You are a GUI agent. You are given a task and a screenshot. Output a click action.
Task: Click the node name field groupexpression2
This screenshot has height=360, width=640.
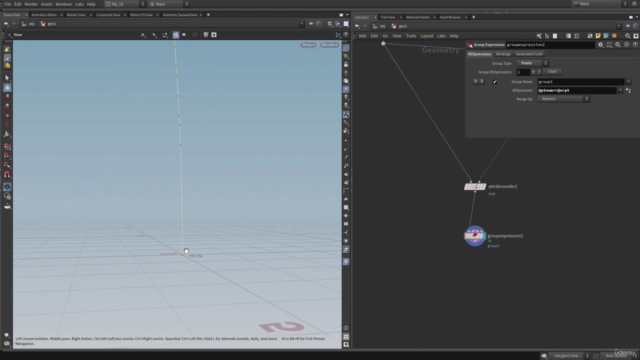tap(550, 45)
